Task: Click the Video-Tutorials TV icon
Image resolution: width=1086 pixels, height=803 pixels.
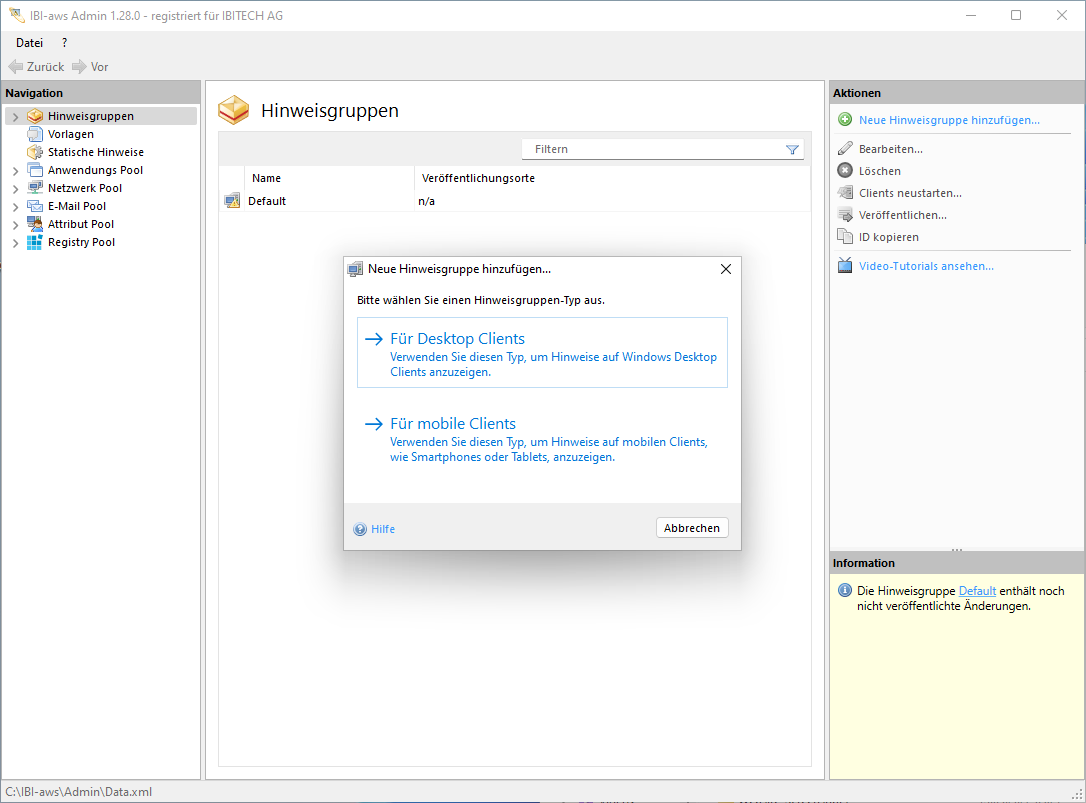Action: [845, 266]
